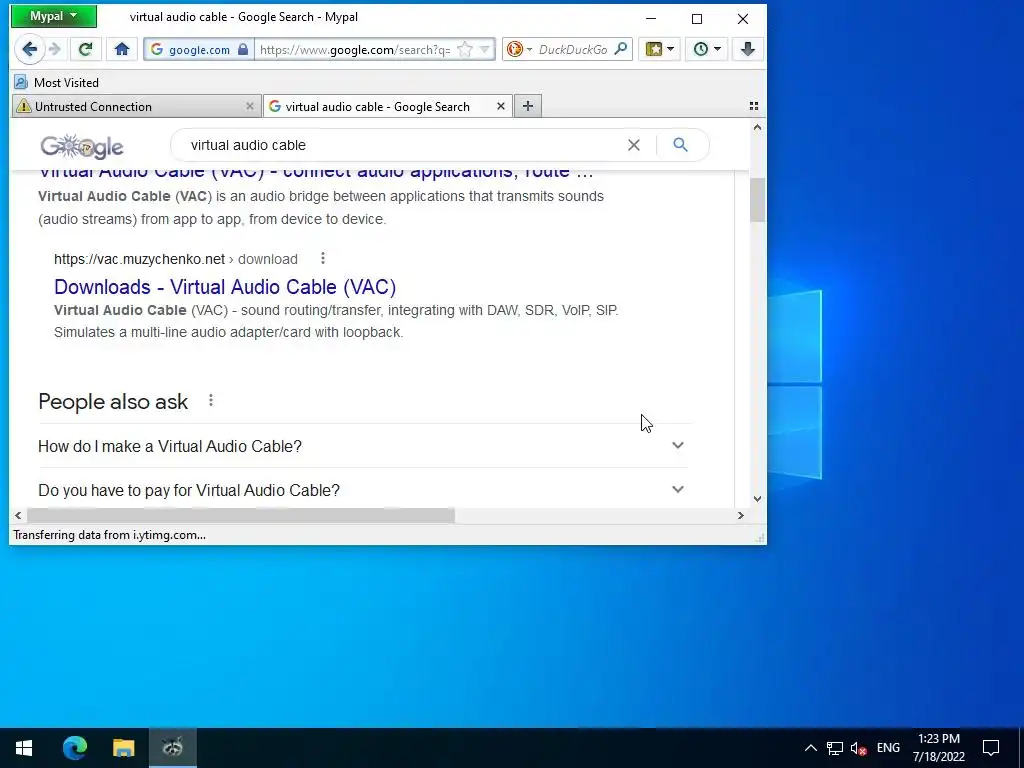The image size is (1024, 768).
Task: Open People also ask options dots
Action: (x=211, y=400)
